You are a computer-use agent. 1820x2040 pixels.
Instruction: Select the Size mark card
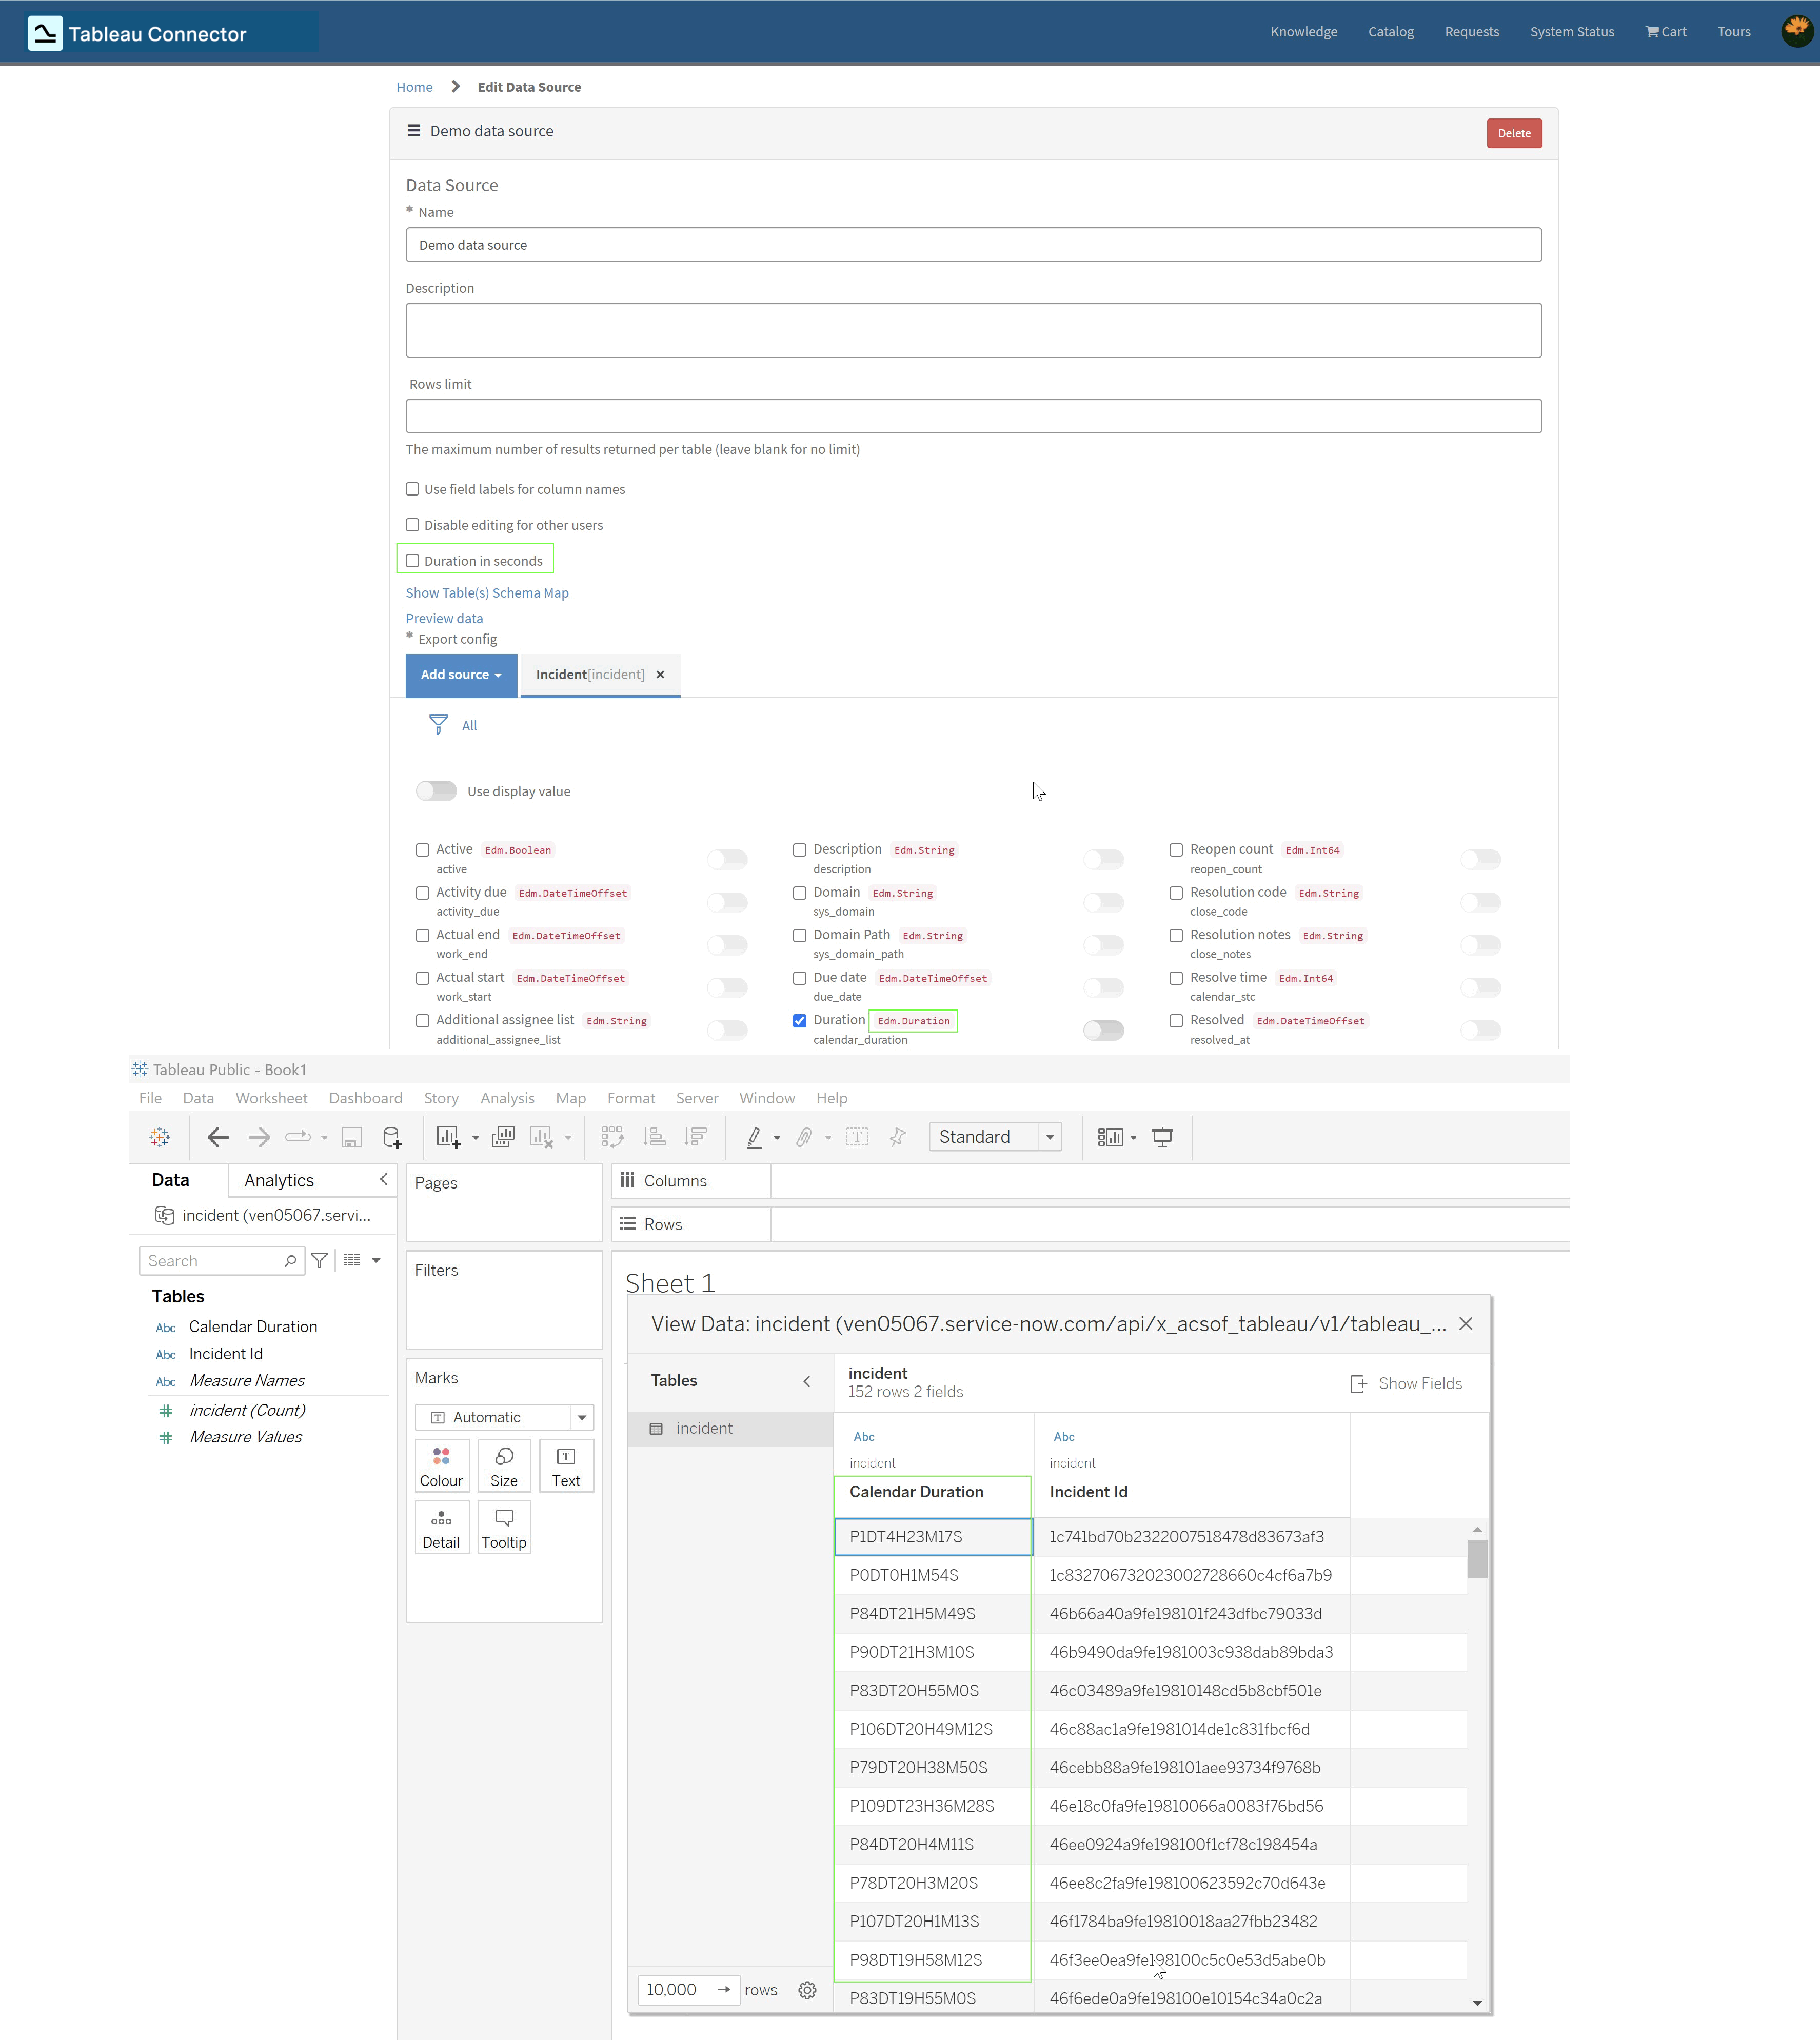click(504, 1466)
